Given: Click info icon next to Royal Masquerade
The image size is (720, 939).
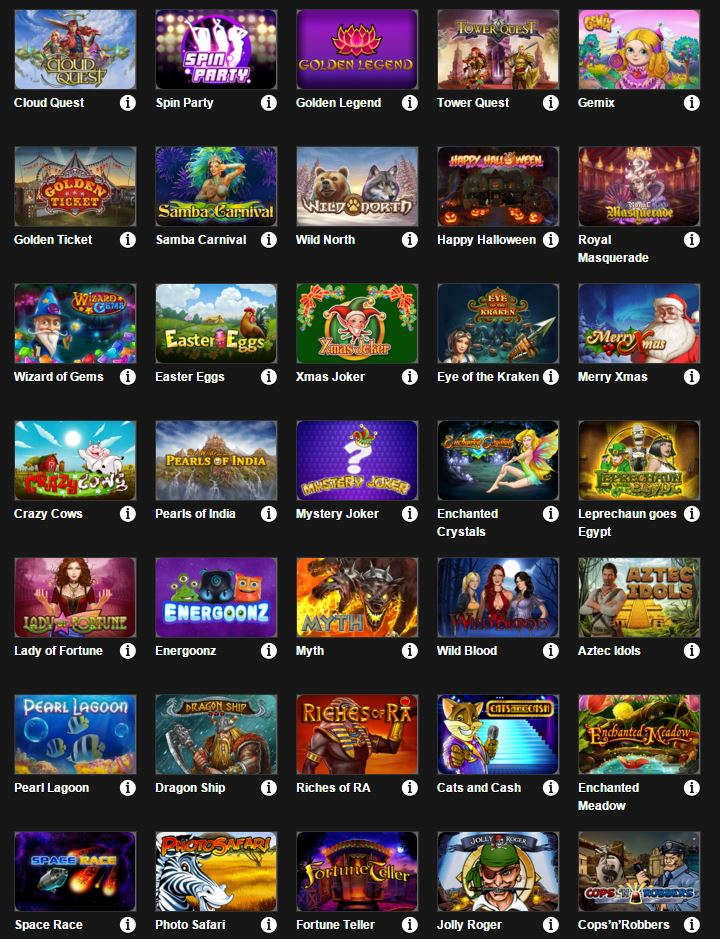Looking at the screenshot, I should (691, 240).
